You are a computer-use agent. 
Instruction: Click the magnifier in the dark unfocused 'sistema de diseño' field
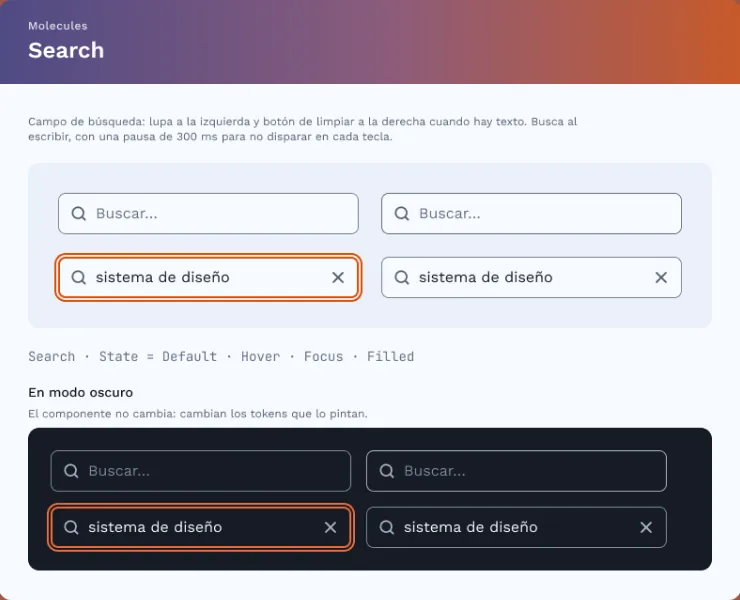point(387,527)
